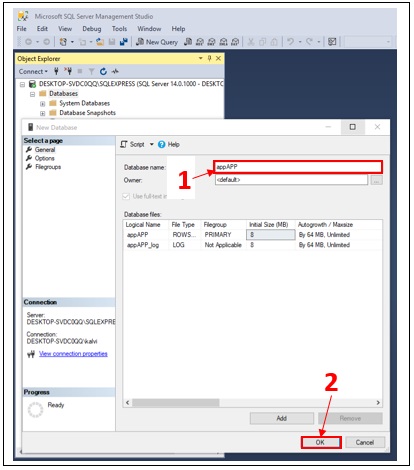The image size is (414, 470).
Task: Click the Add button for database files
Action: pos(282,418)
